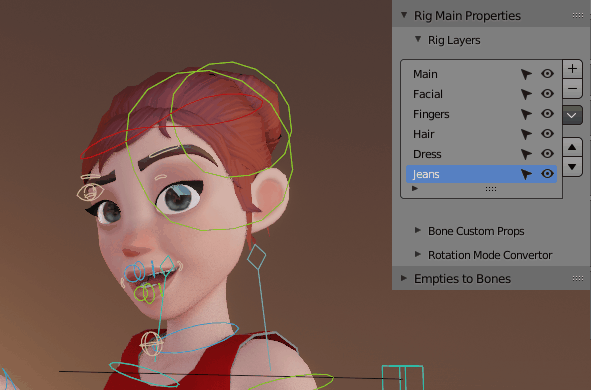This screenshot has width=591, height=390.
Task: Move selected rig layer up
Action: coord(573,147)
